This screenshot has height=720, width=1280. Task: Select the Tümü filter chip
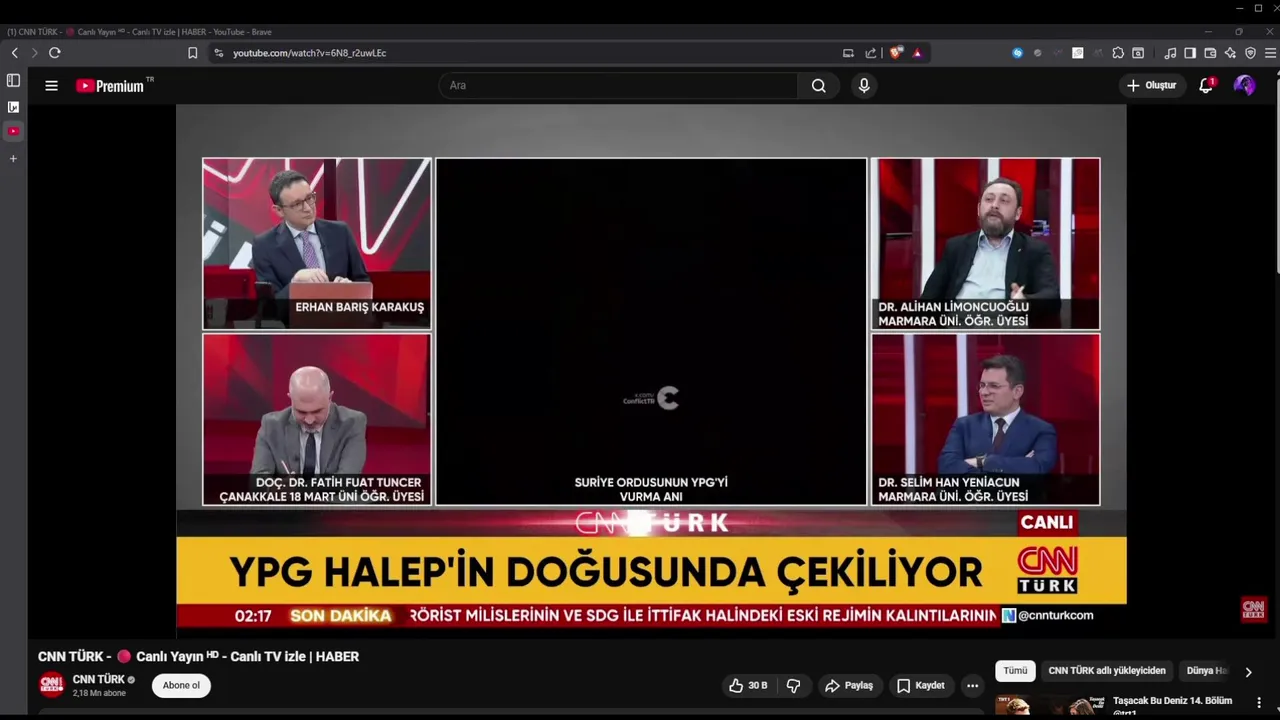click(x=1015, y=671)
